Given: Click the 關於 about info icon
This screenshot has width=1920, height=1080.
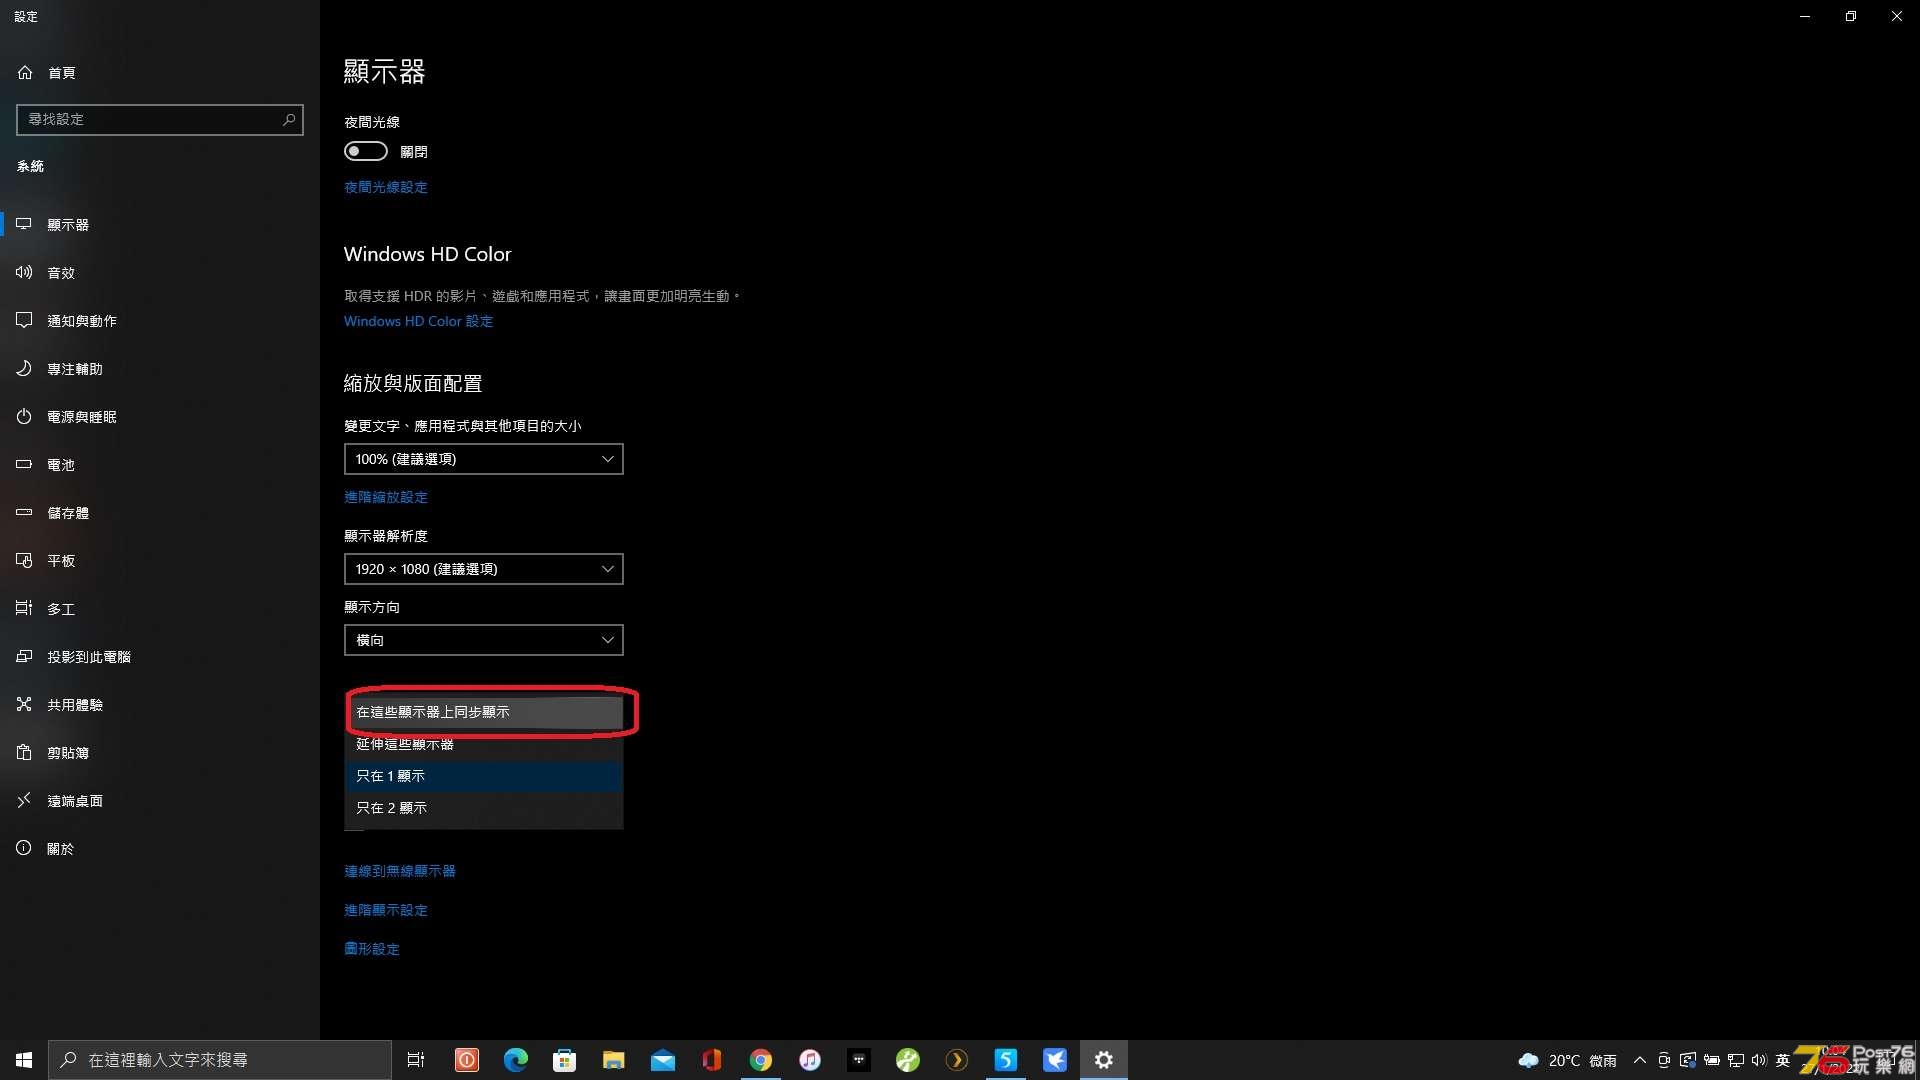Looking at the screenshot, I should [24, 848].
